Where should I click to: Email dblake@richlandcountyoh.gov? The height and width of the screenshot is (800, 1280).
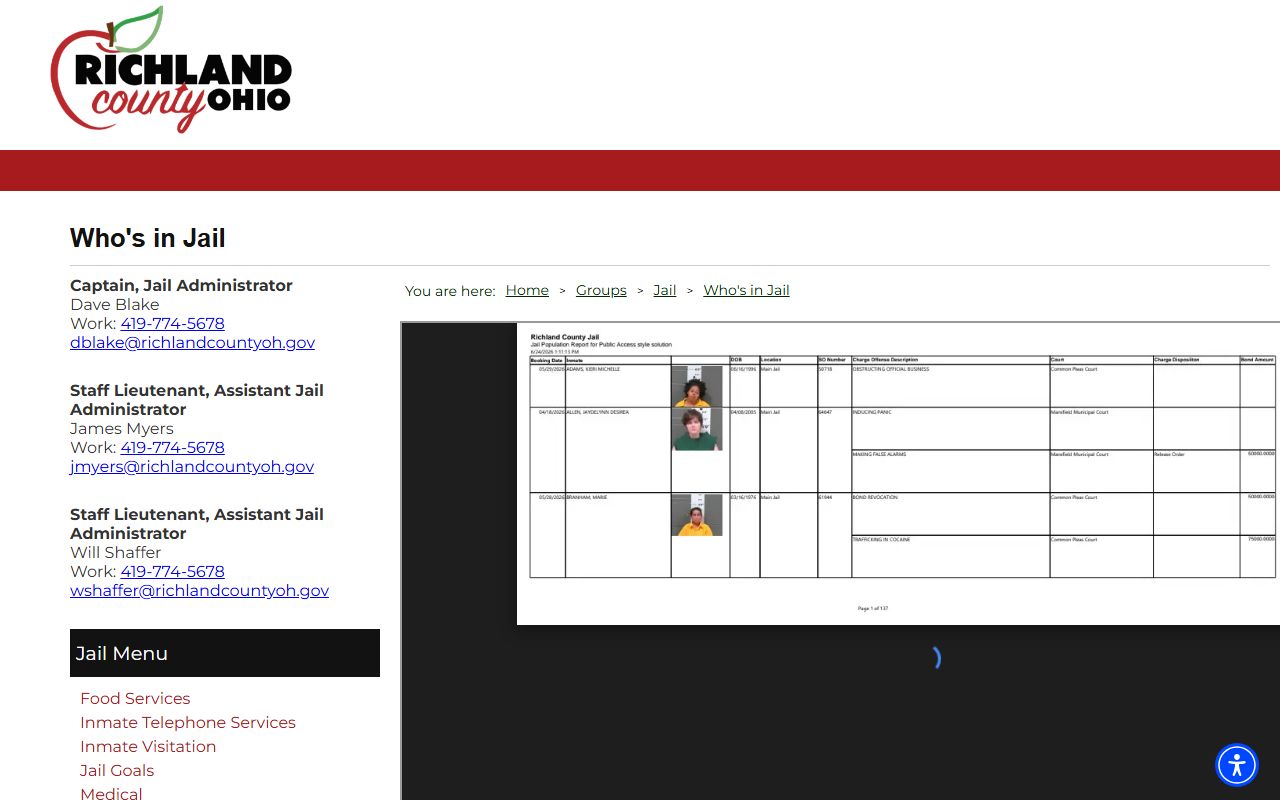click(x=192, y=342)
